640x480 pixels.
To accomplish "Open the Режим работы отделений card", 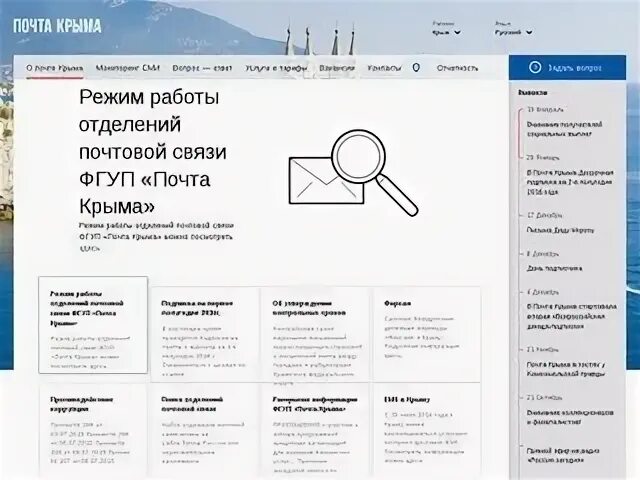I will pyautogui.click(x=93, y=324).
